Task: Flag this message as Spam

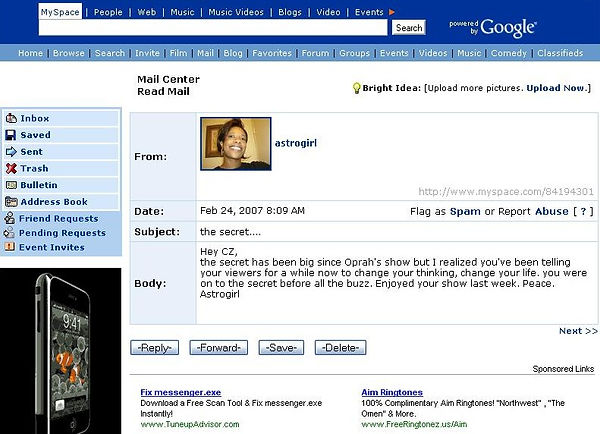Action: tap(465, 211)
